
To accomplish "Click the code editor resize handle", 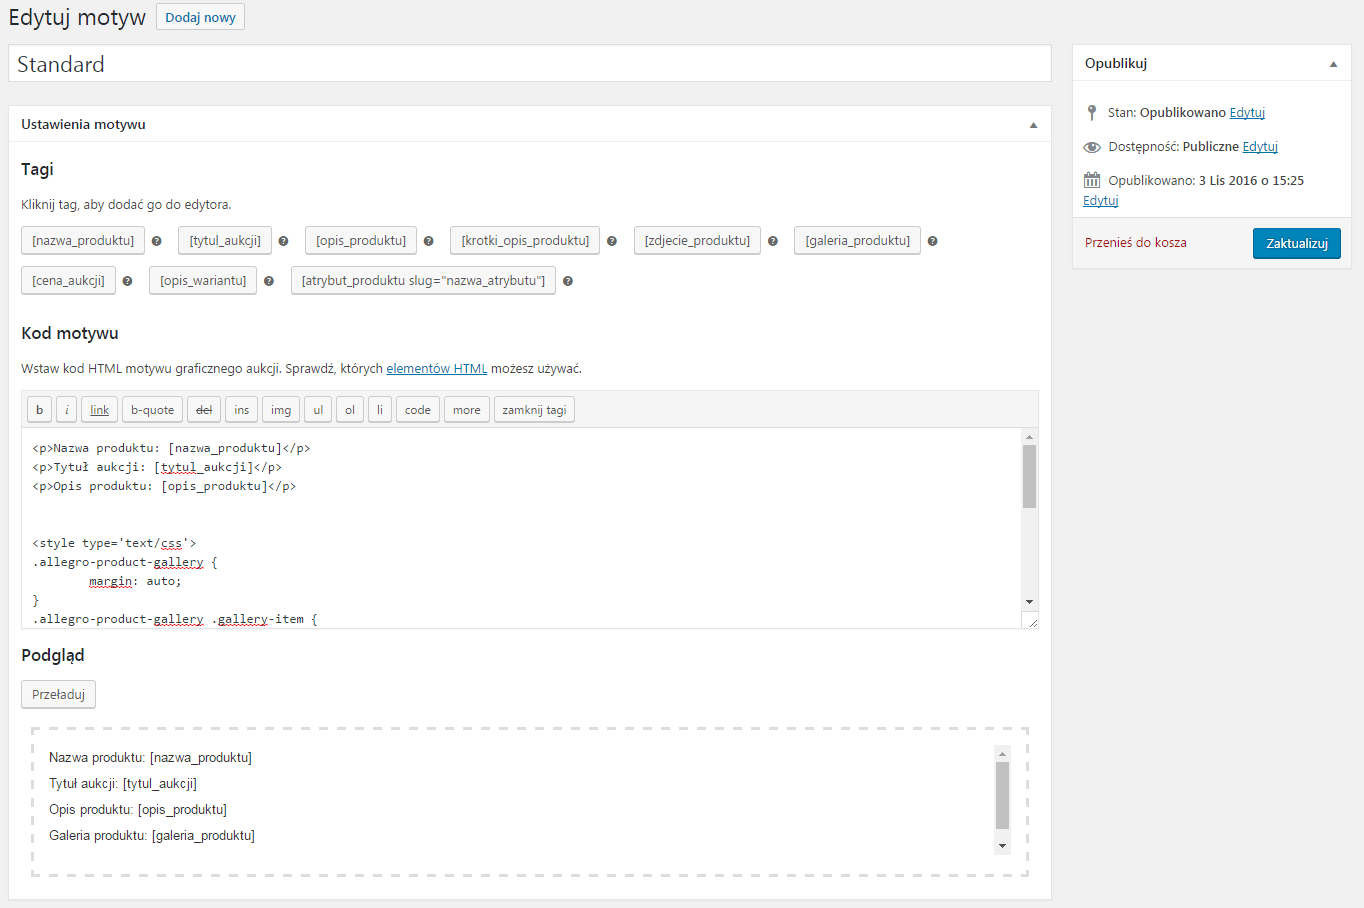I will click(1032, 622).
